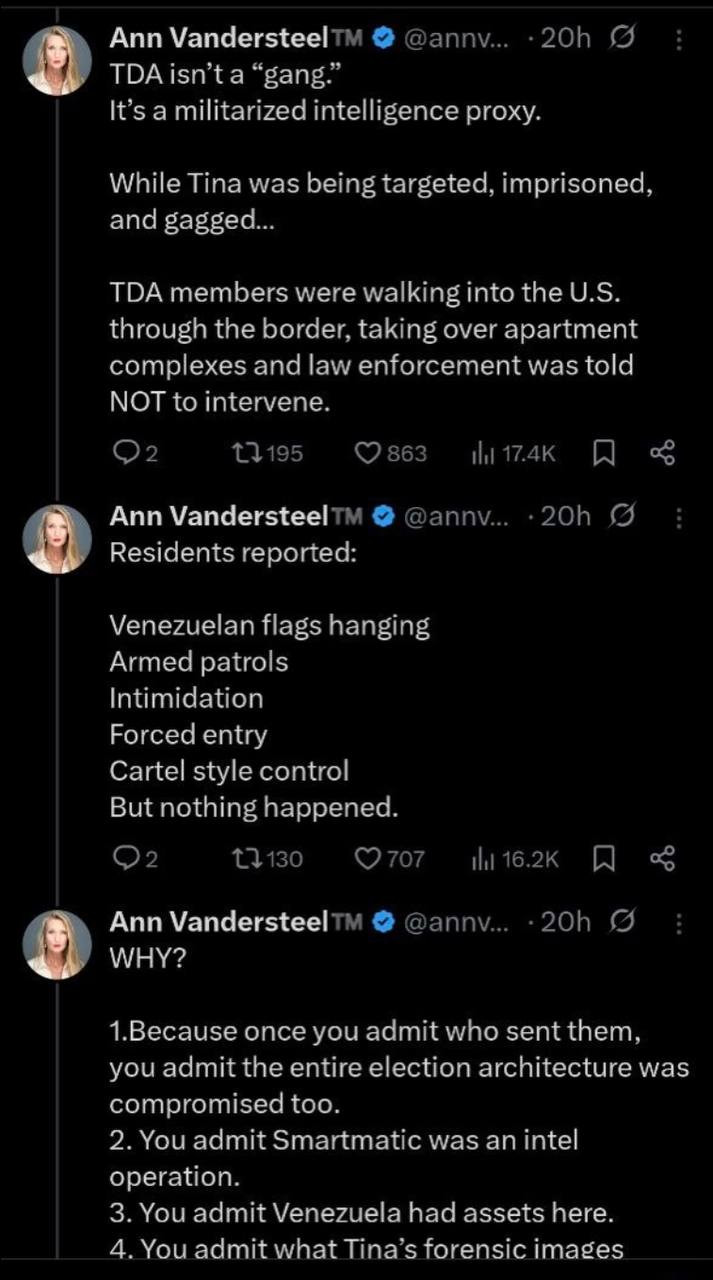
Task: Open author name on first post
Action: (218, 39)
